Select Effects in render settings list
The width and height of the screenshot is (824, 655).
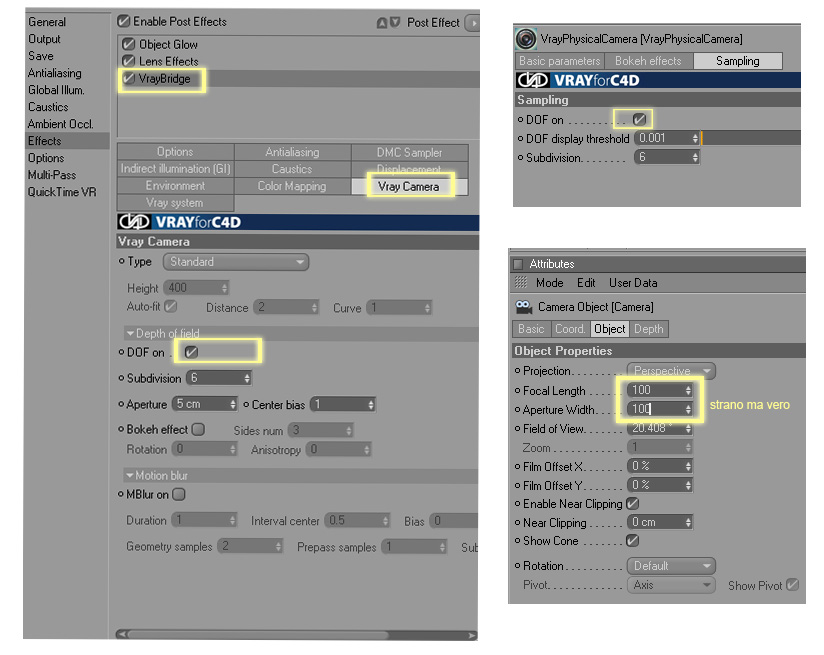67,141
